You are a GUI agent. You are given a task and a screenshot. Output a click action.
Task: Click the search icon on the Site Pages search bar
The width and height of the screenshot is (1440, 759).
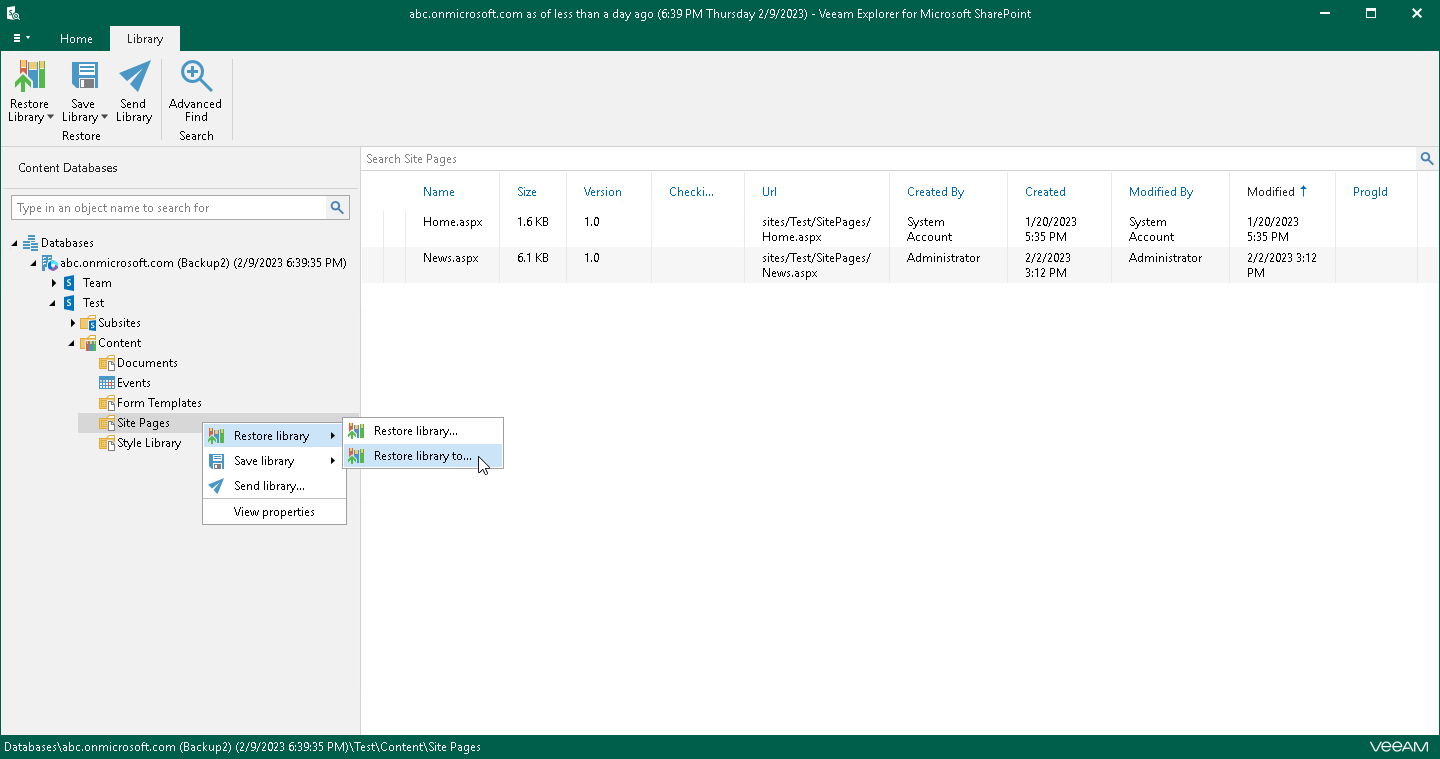[x=1427, y=158]
